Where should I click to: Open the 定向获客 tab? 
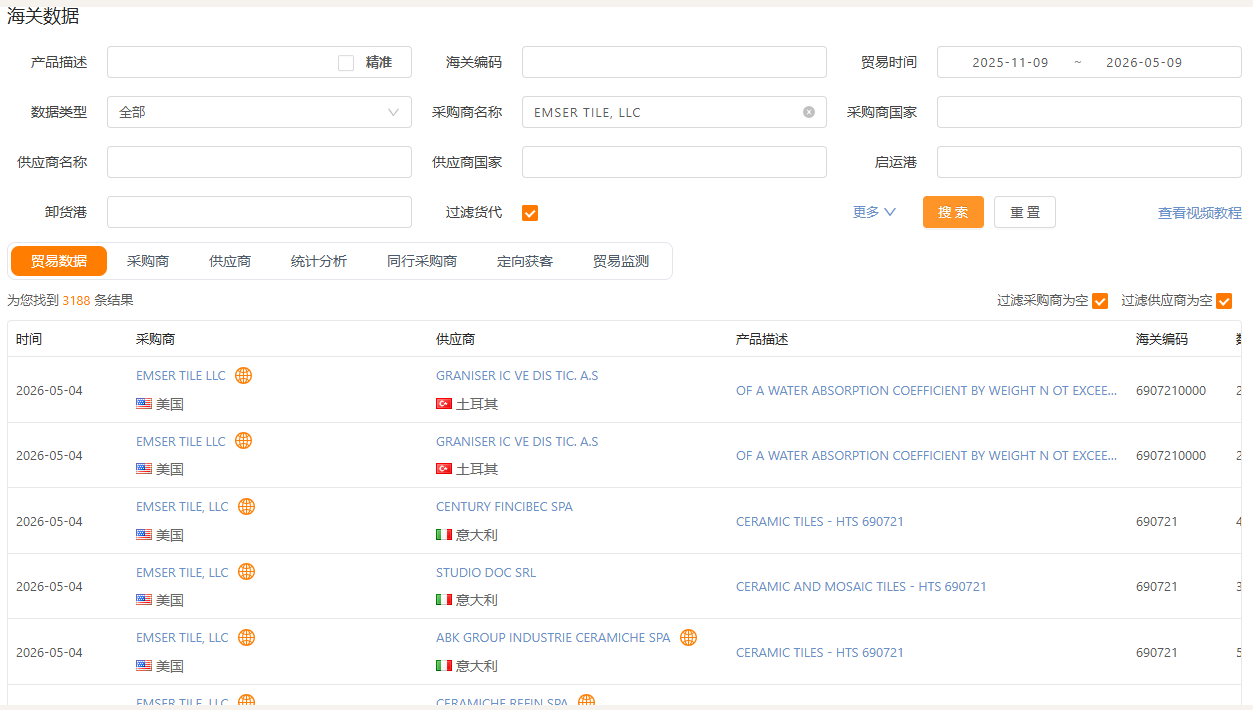pyautogui.click(x=525, y=261)
